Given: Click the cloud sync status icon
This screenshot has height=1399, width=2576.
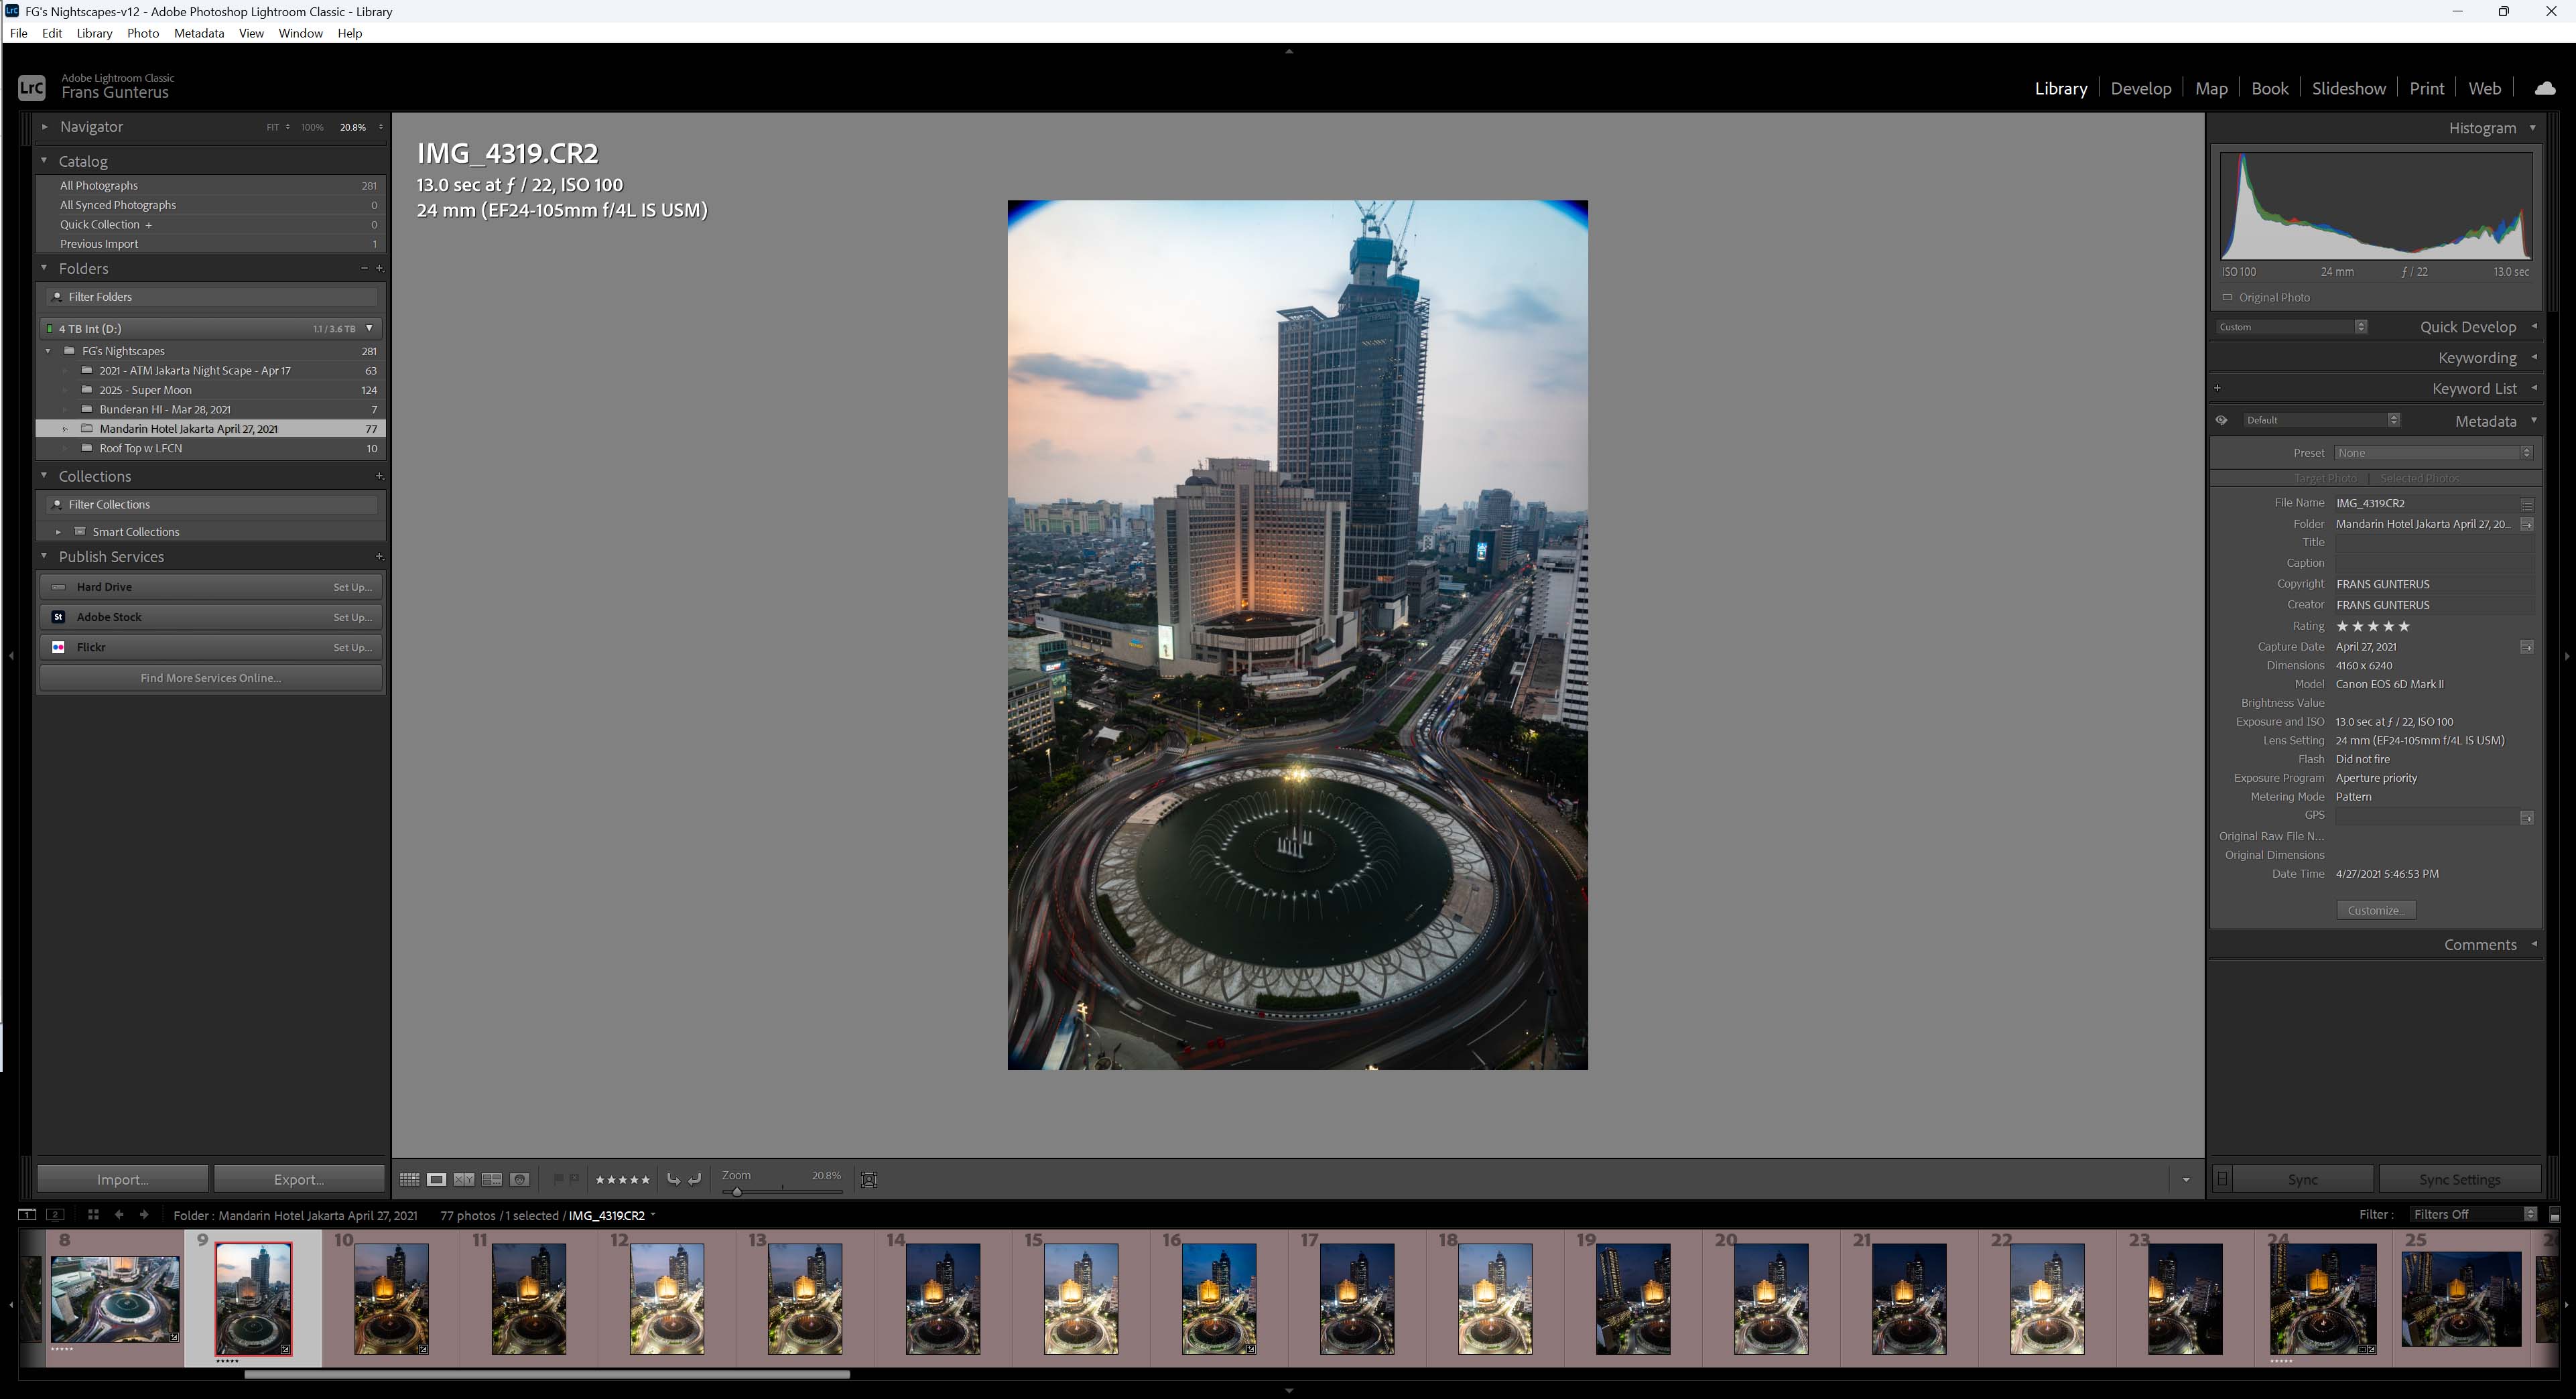Looking at the screenshot, I should [2545, 88].
